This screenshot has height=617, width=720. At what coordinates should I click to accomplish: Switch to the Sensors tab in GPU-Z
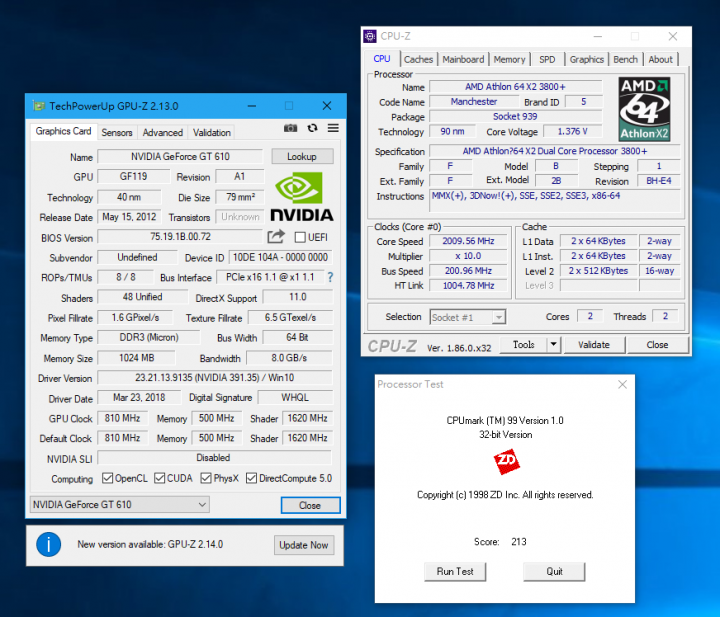[117, 133]
